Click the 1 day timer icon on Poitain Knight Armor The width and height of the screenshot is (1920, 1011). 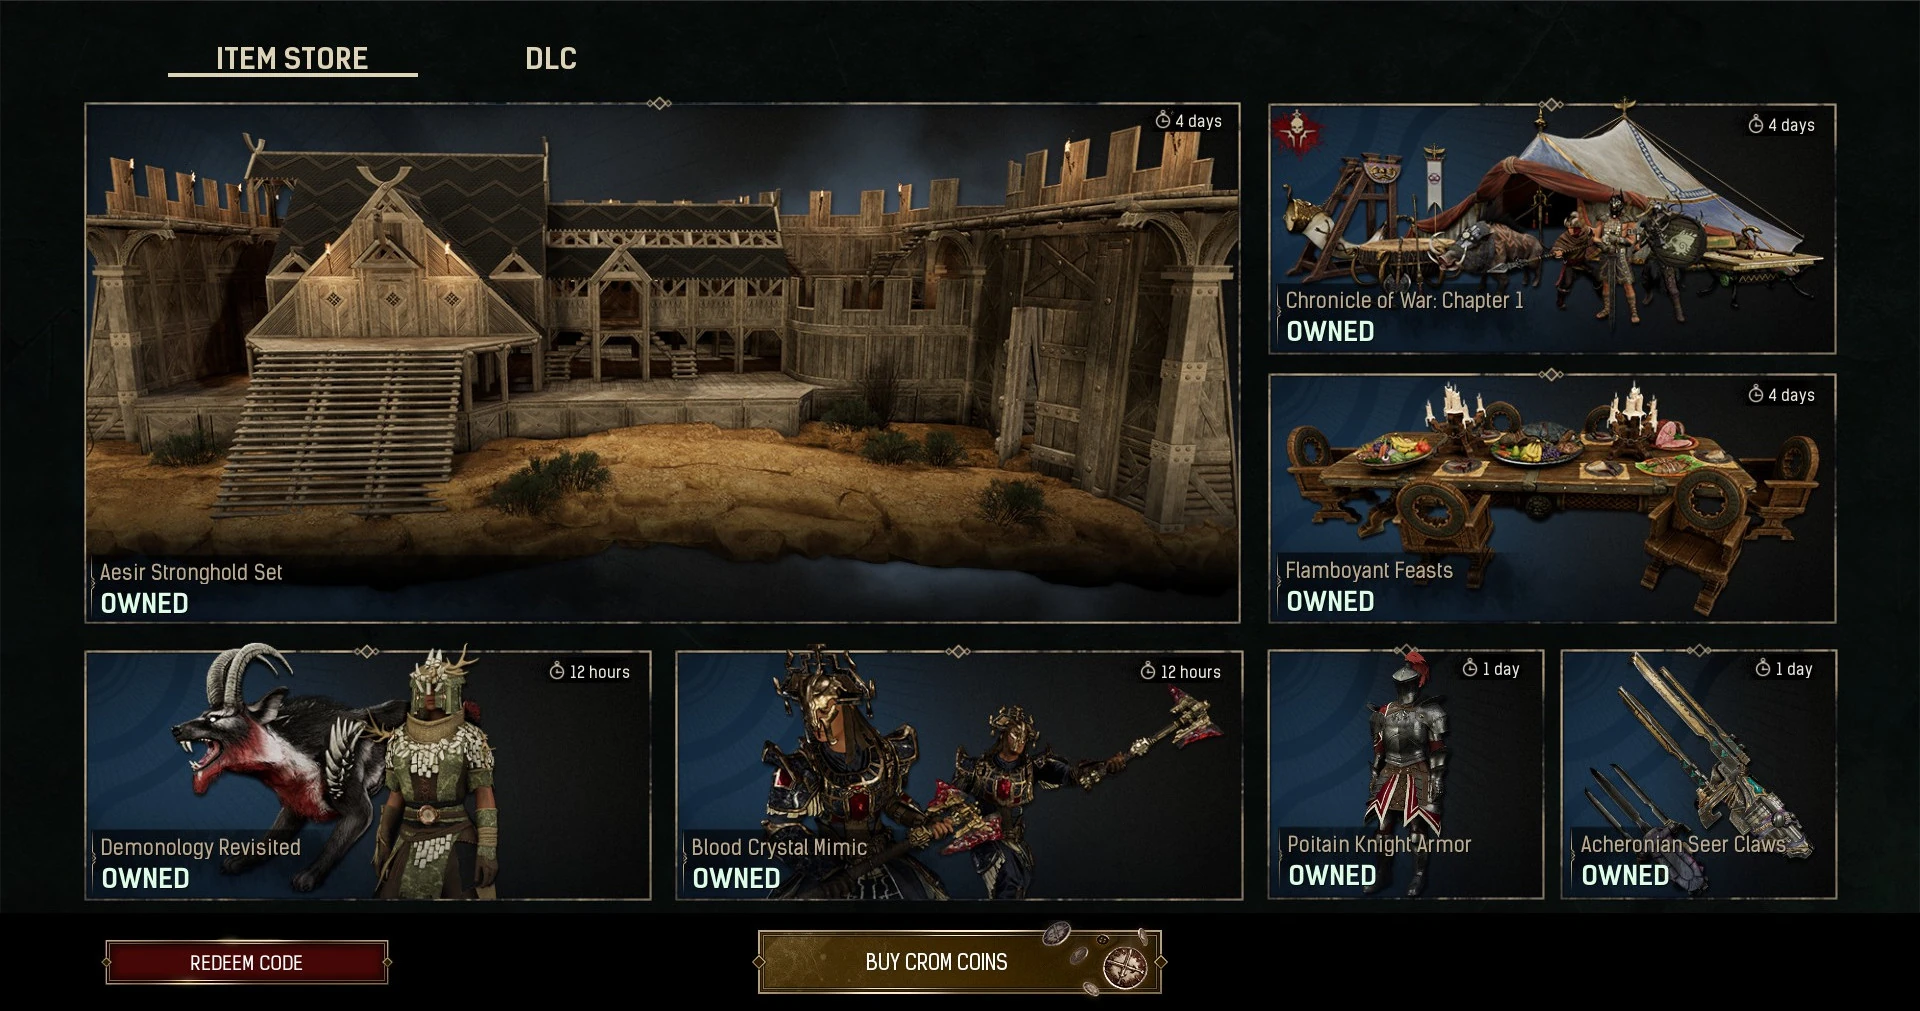coord(1470,668)
